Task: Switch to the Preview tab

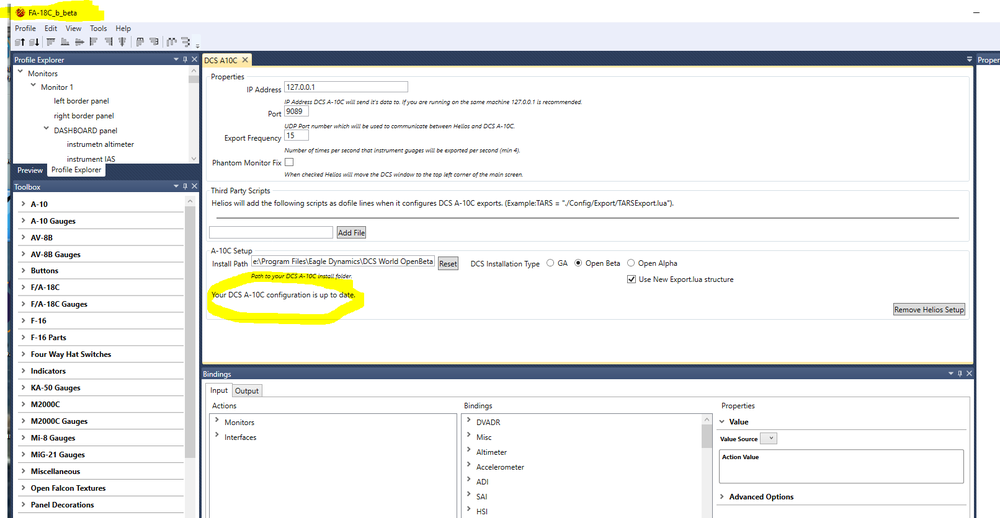Action: tap(30, 170)
